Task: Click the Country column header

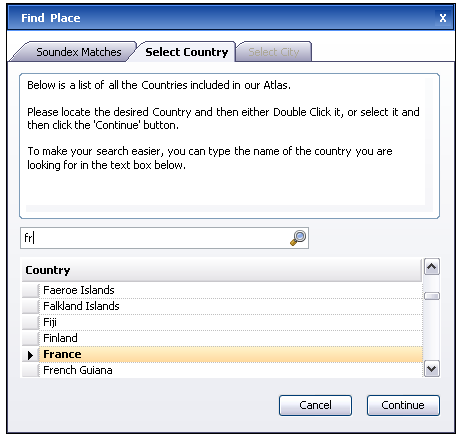Action: tap(222, 270)
